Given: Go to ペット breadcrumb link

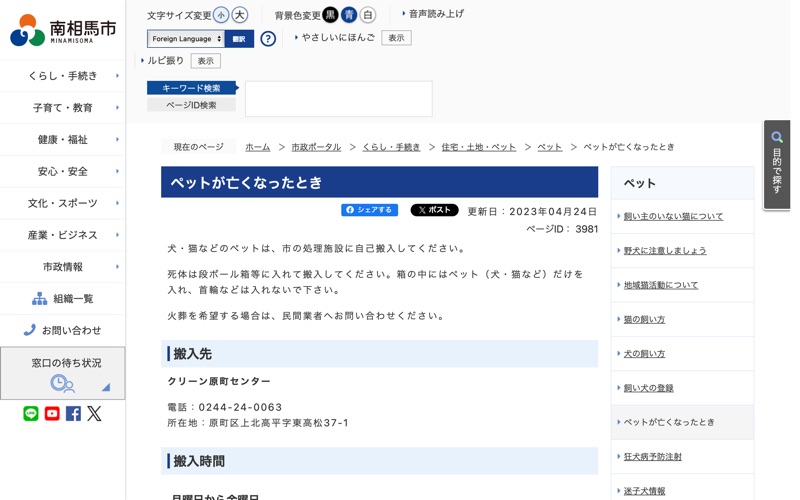Looking at the screenshot, I should coord(549,147).
